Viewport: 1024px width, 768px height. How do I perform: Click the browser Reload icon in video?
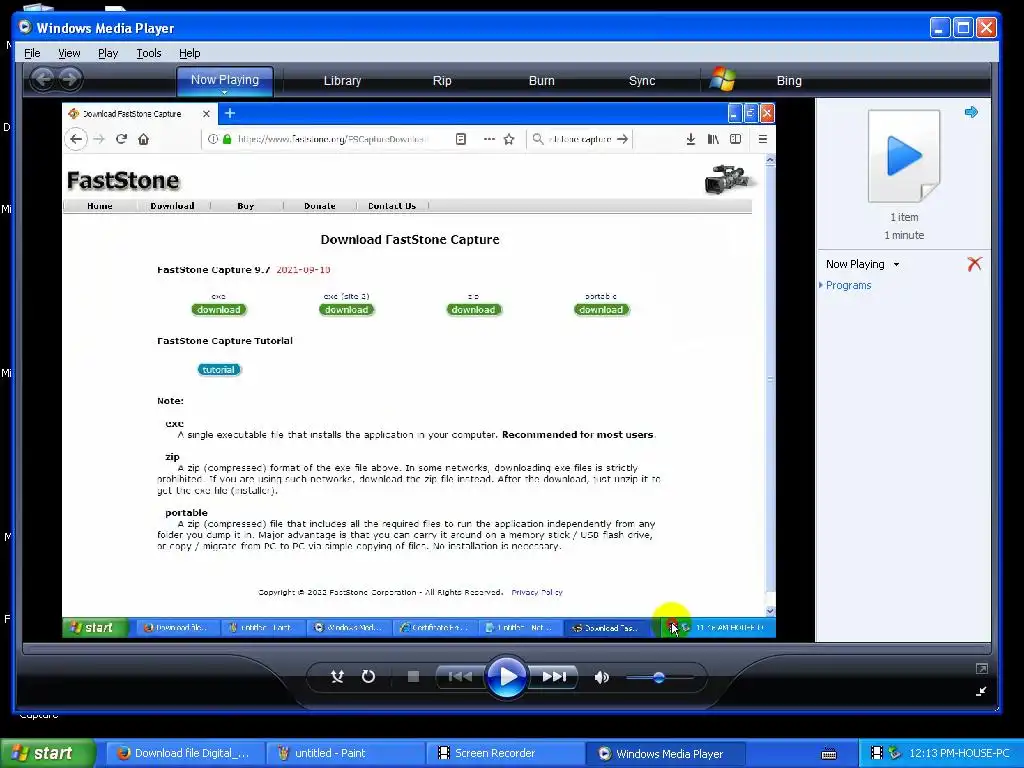coord(121,139)
